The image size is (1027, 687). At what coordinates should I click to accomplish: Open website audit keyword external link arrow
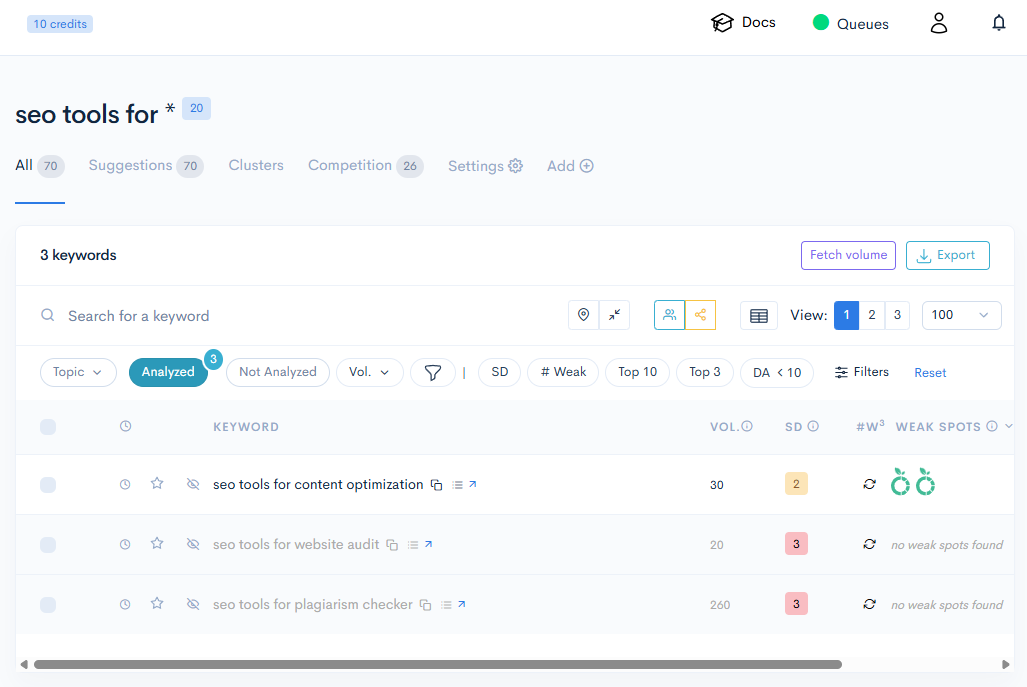(428, 544)
